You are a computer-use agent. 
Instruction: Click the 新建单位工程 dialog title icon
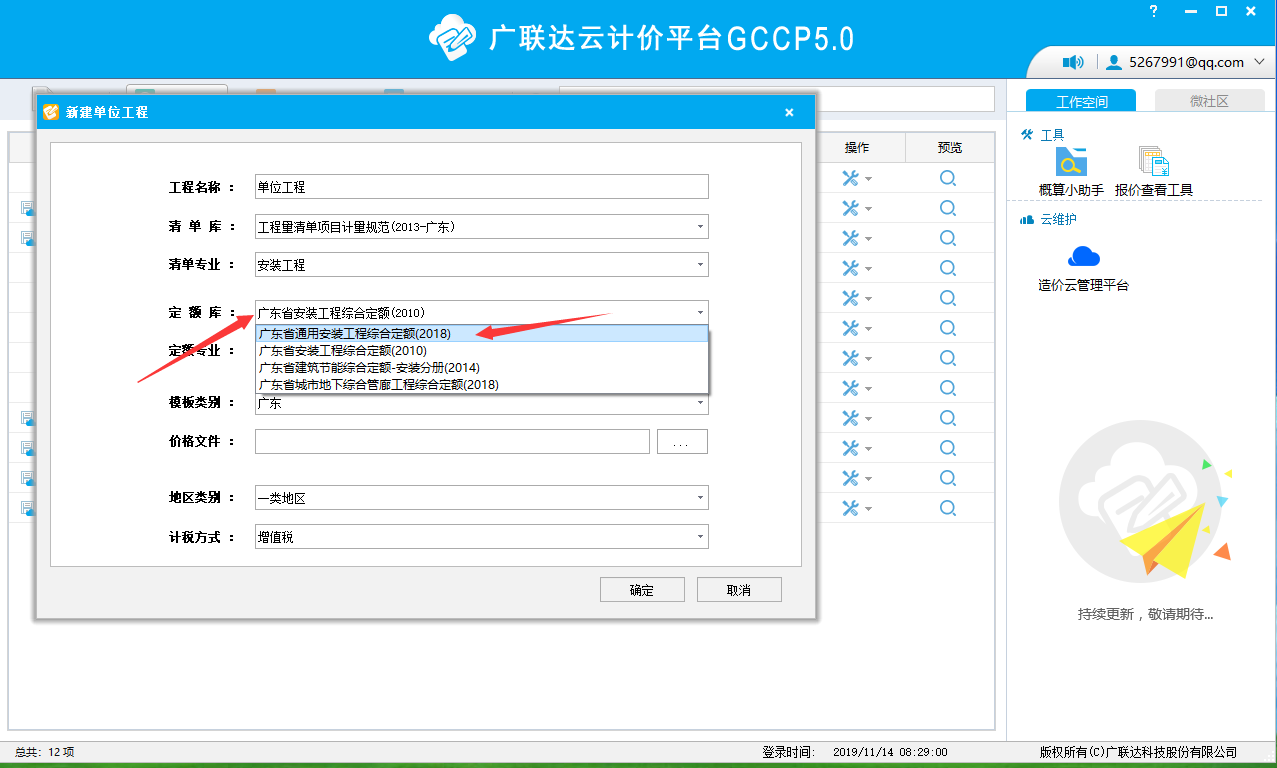[51, 112]
